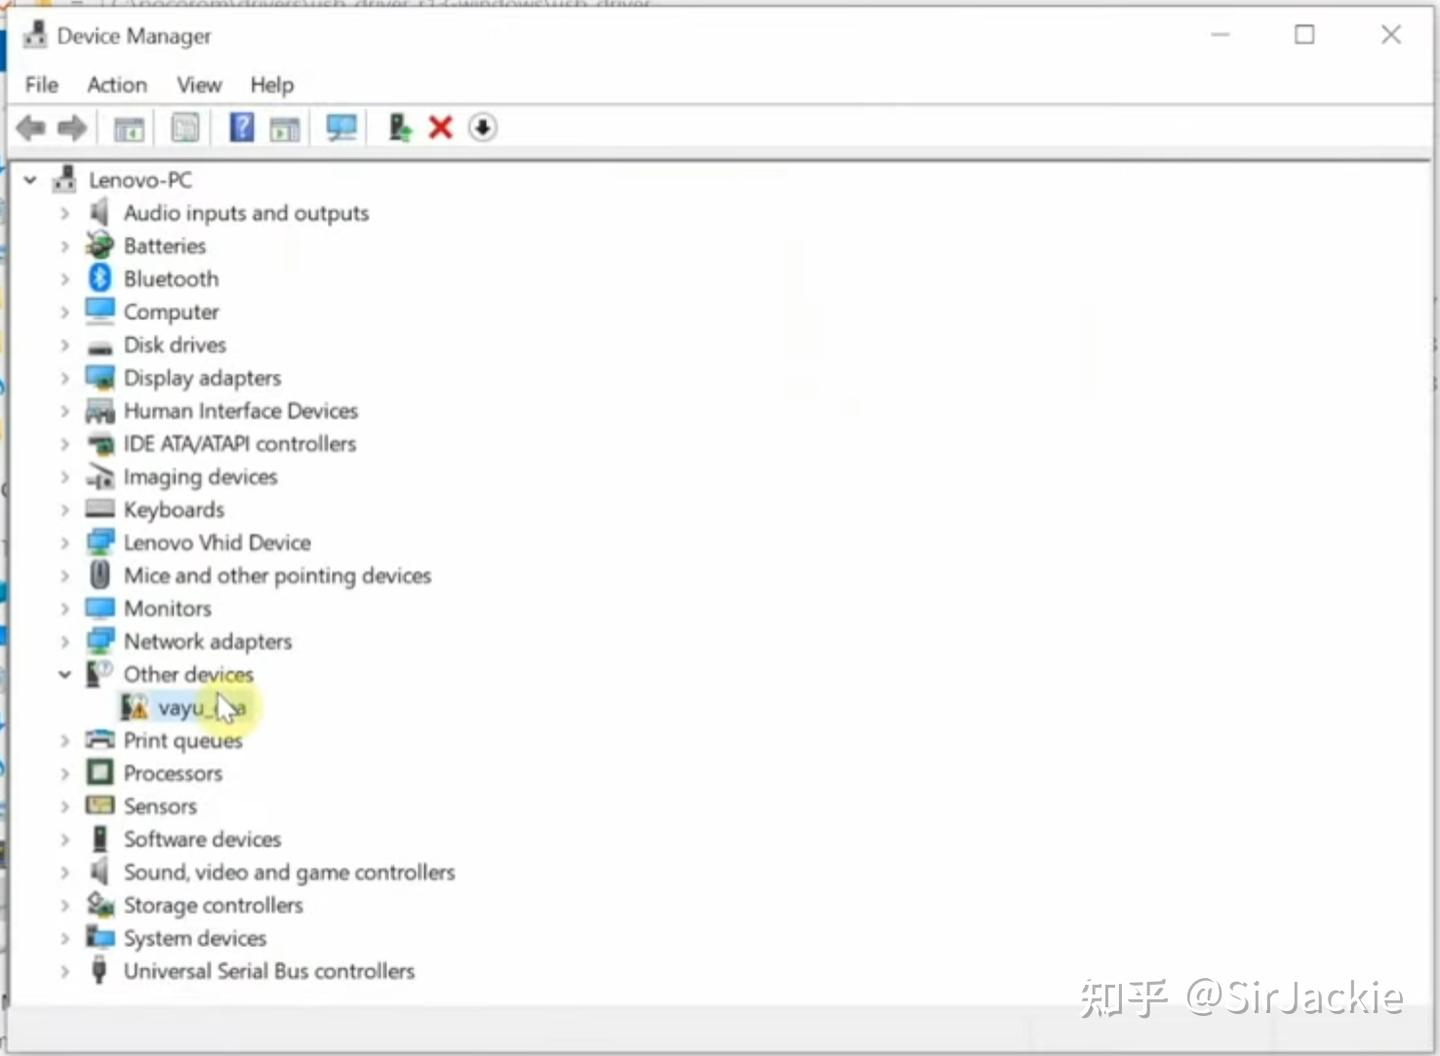Select the Monitors label
The image size is (1440, 1056).
(168, 608)
